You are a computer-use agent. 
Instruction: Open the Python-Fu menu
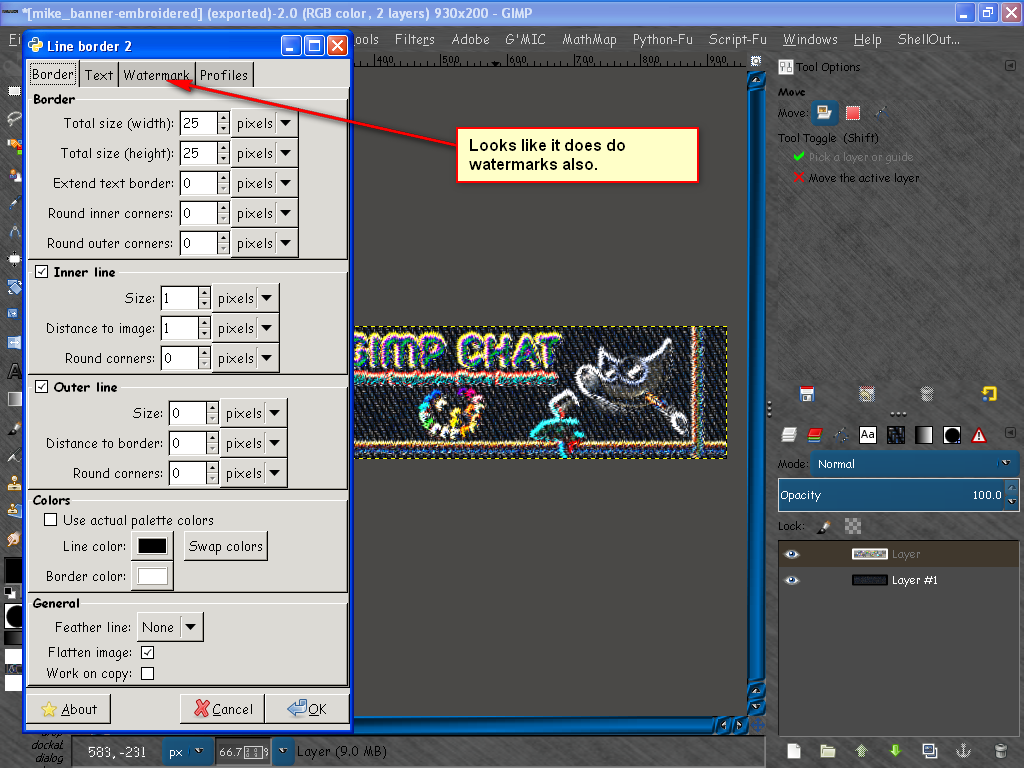tap(662, 39)
